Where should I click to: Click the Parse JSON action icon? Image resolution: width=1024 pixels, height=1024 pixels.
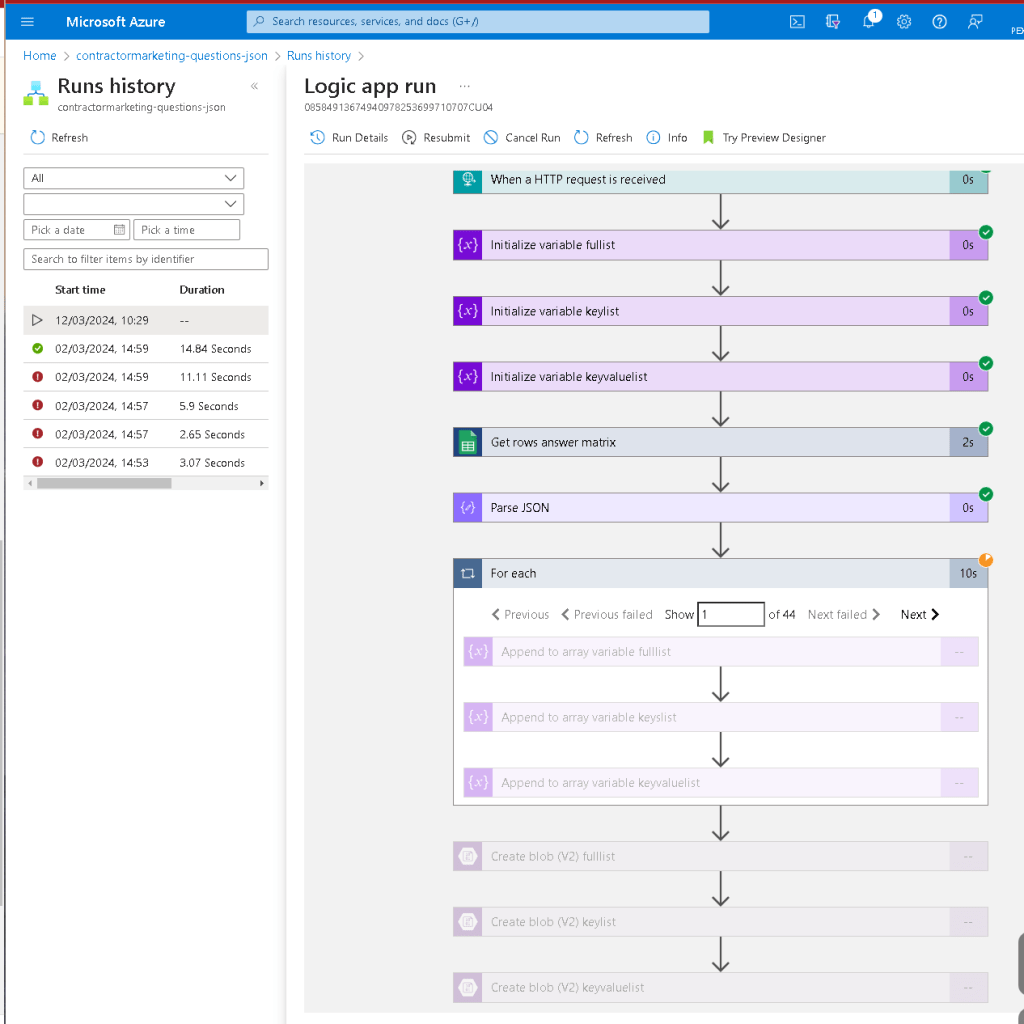tap(468, 508)
